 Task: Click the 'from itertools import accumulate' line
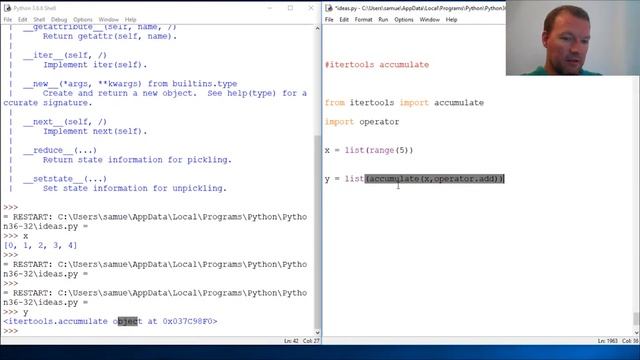click(x=404, y=102)
